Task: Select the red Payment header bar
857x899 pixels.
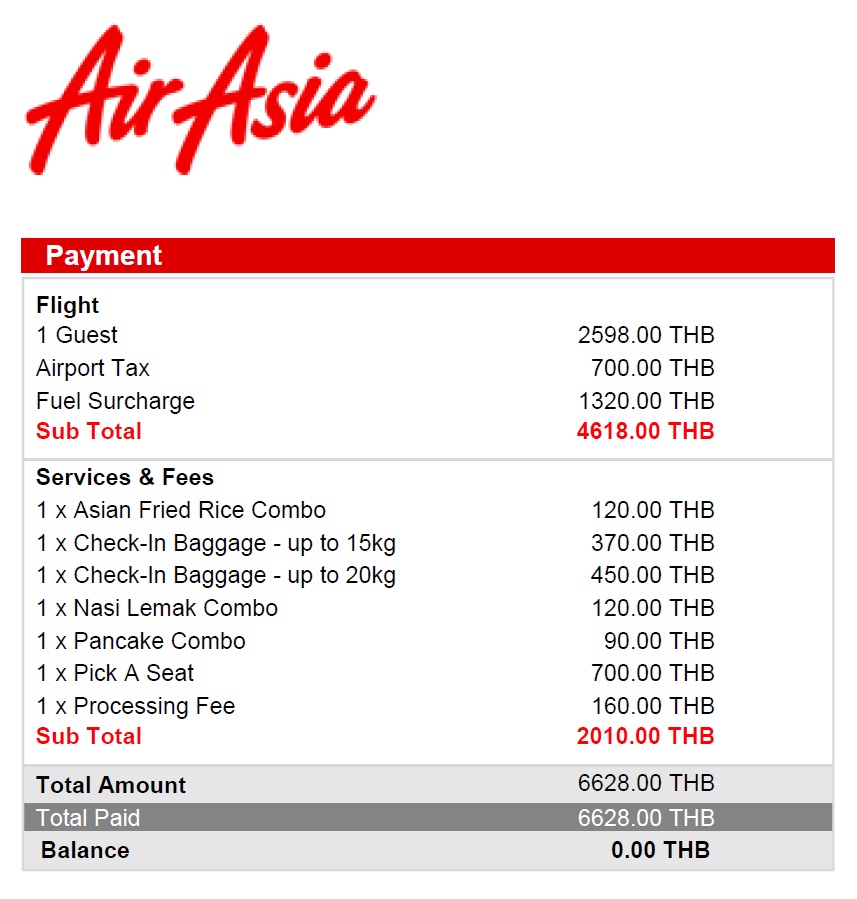Action: tap(428, 255)
